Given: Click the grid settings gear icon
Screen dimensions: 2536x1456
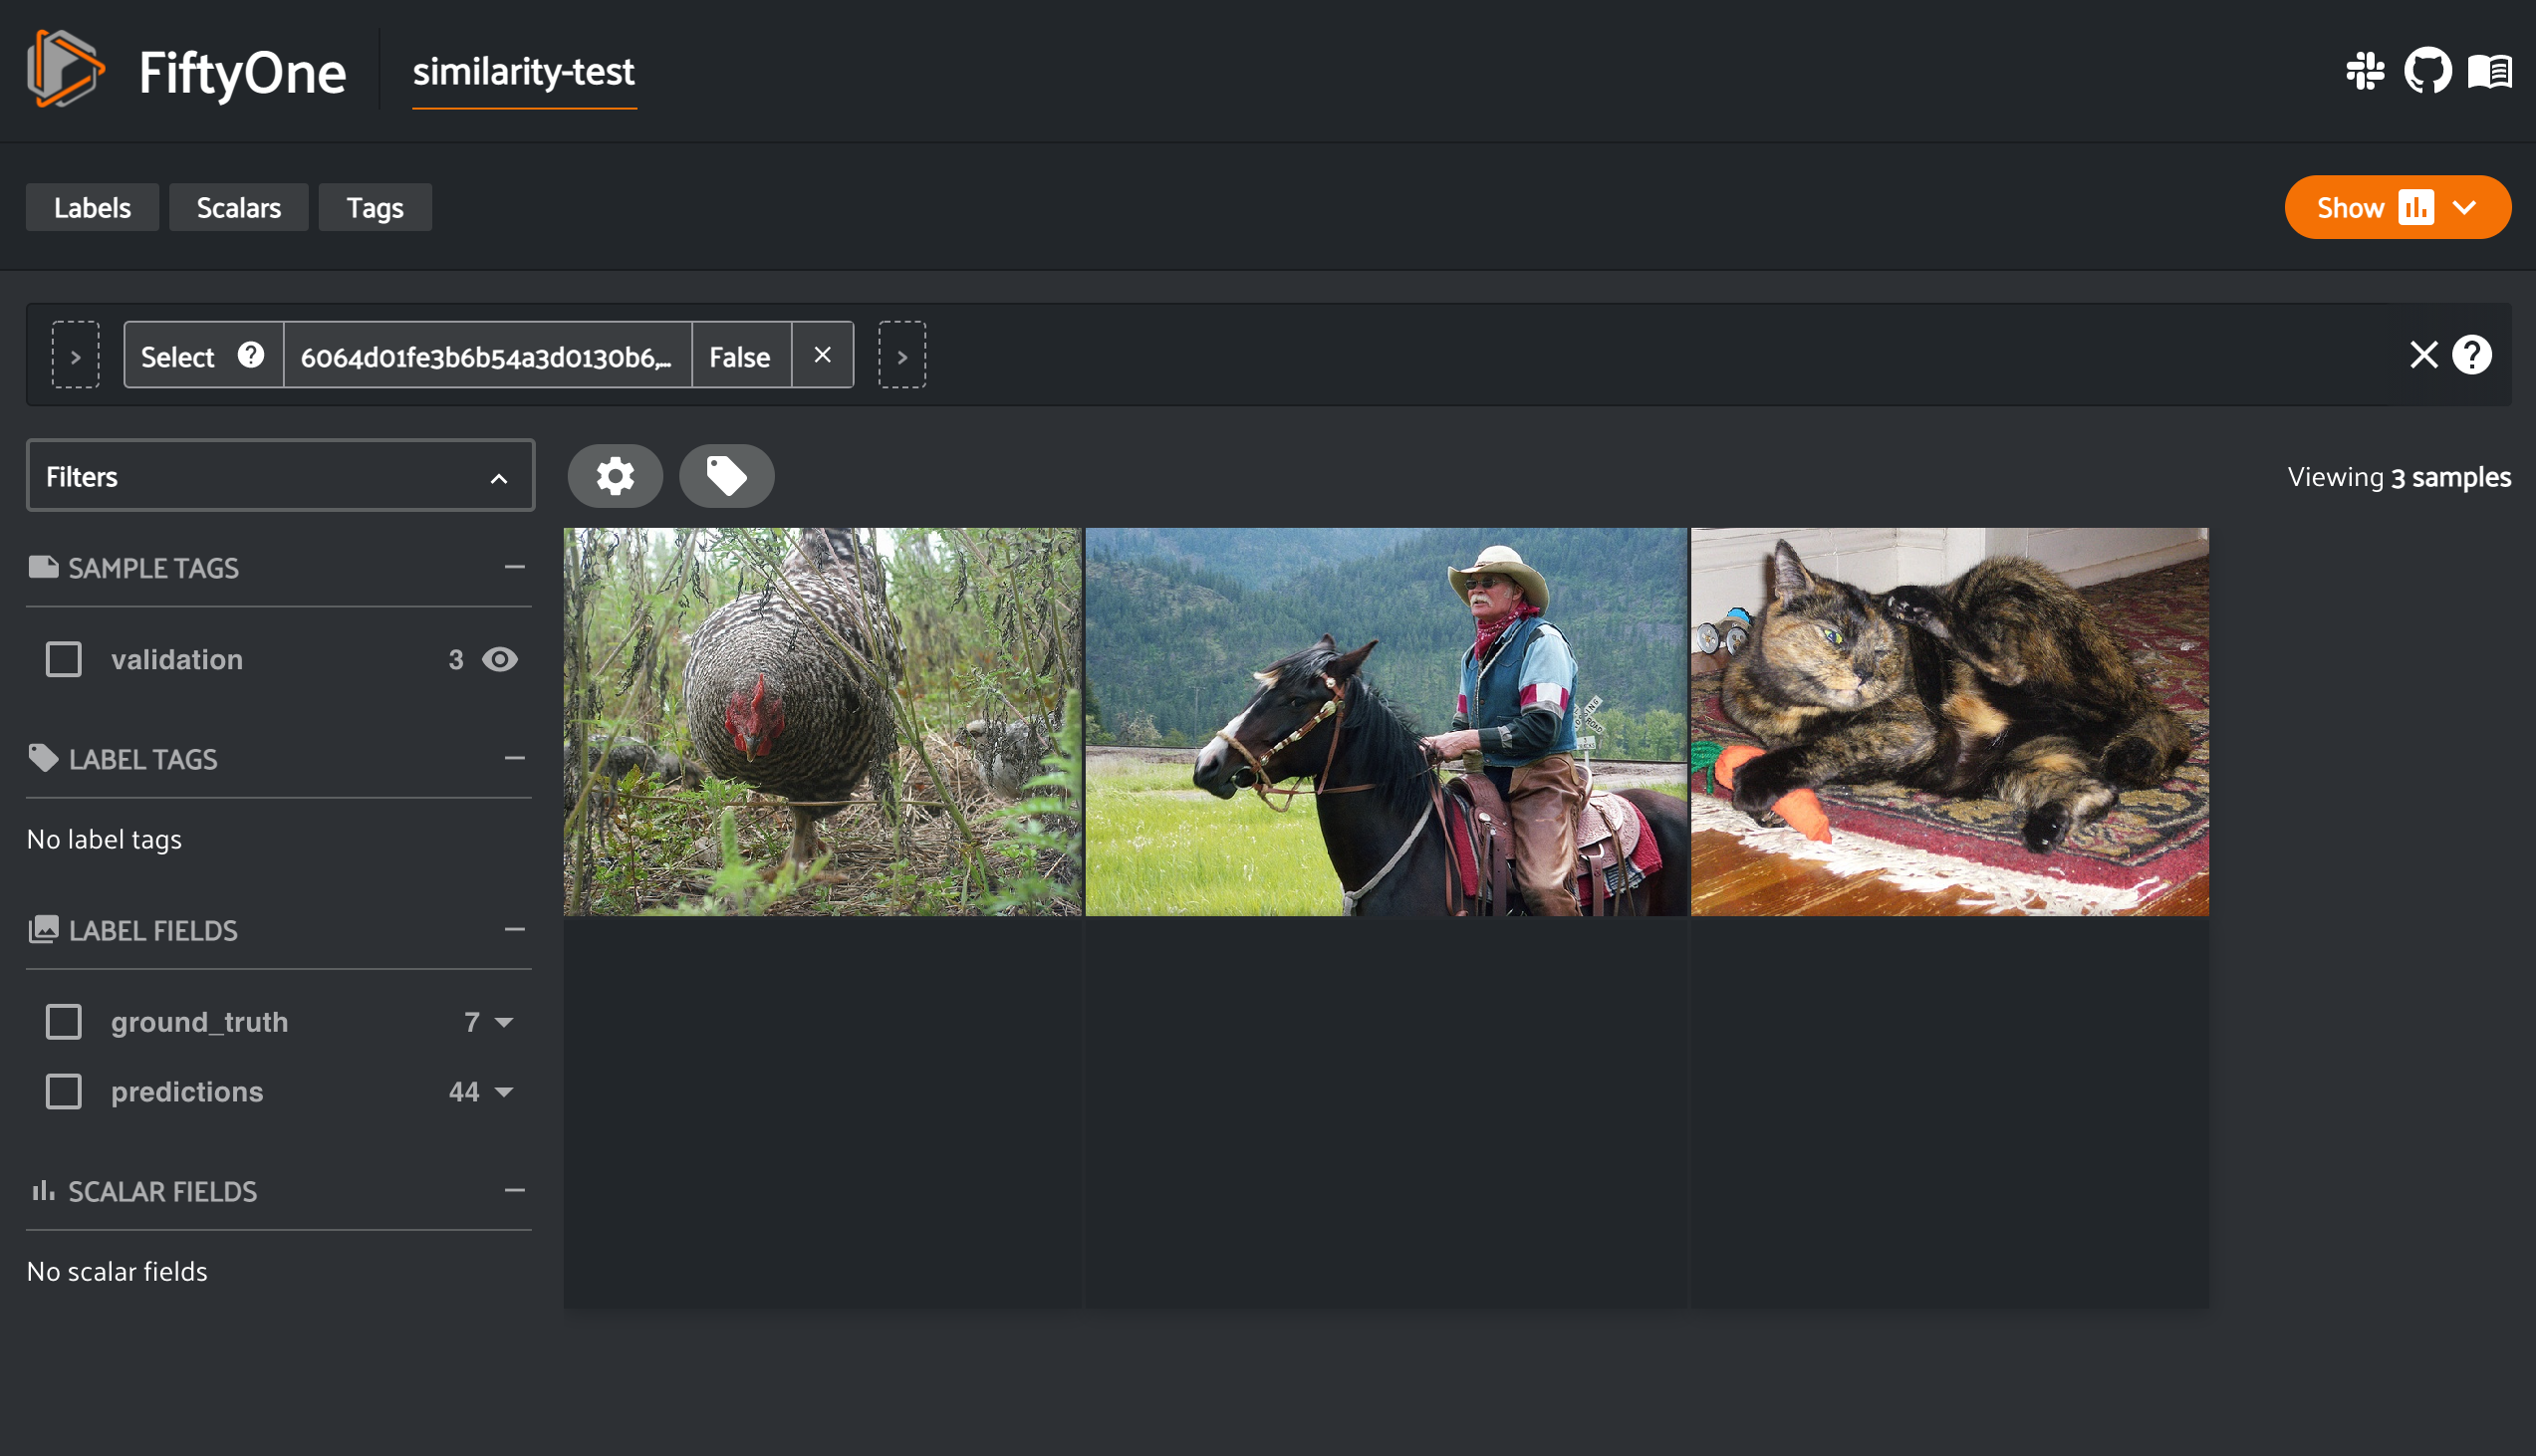Looking at the screenshot, I should click(615, 476).
